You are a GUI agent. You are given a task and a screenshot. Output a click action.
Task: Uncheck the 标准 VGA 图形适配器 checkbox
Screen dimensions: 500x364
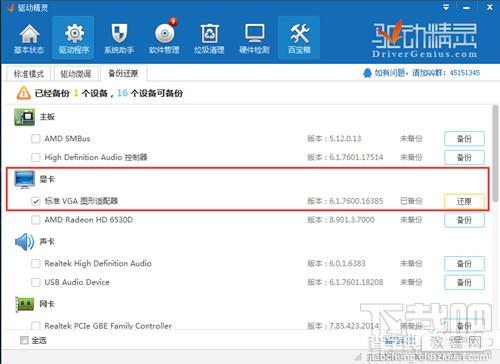36,201
